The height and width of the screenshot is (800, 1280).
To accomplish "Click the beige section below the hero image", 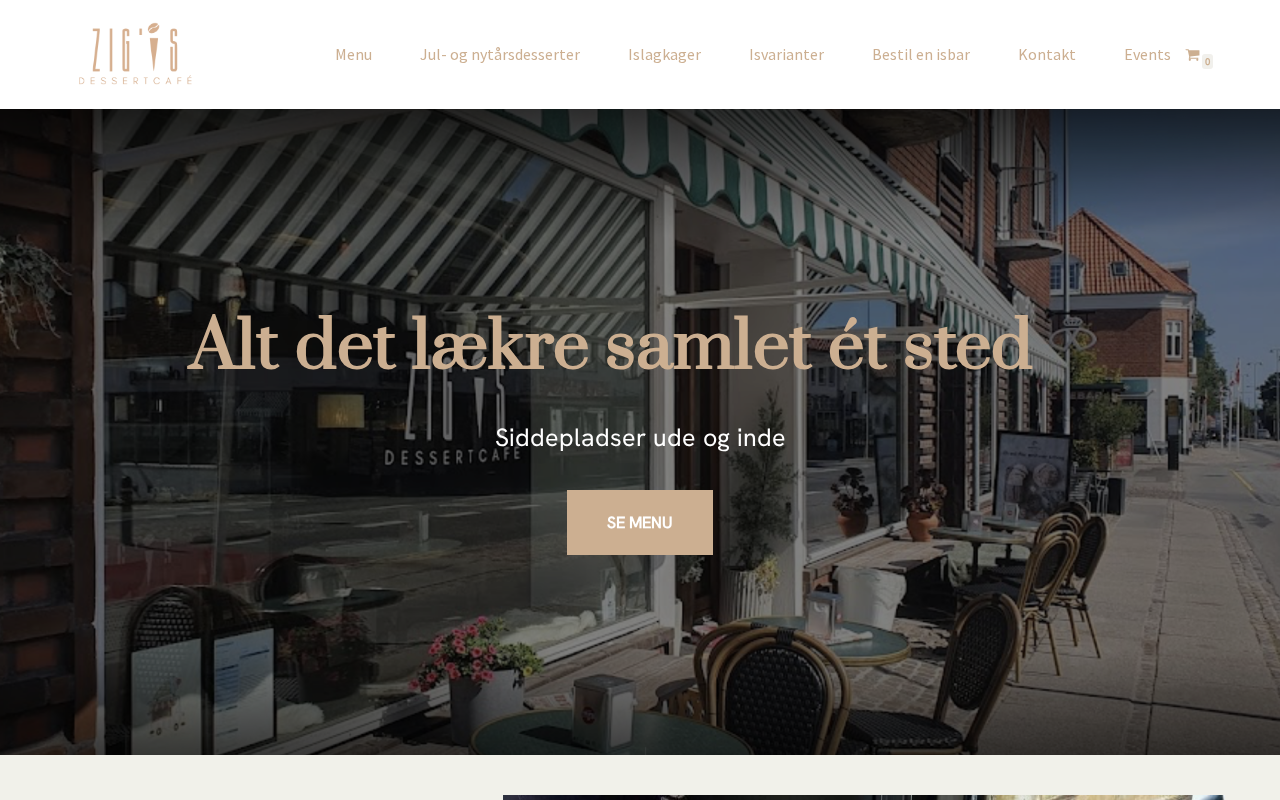I will point(250,778).
